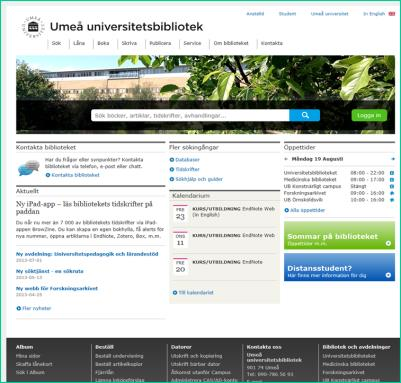Open Åtkomst utanför Campus footer link
The image size is (401, 383).
tap(201, 372)
